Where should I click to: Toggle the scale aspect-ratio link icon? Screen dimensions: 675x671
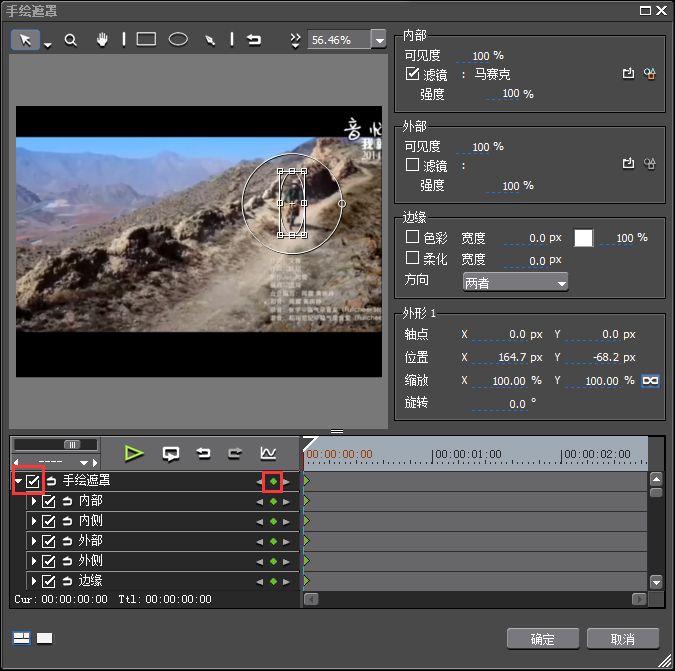click(650, 381)
